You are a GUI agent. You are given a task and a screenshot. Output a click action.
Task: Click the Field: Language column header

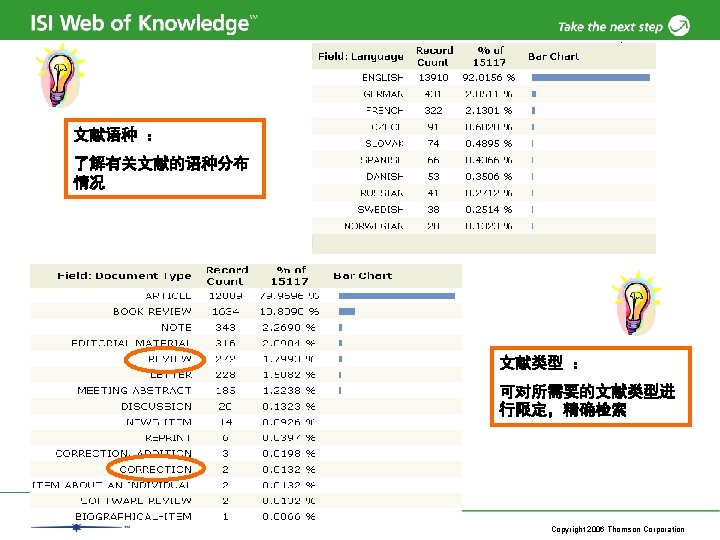point(361,56)
